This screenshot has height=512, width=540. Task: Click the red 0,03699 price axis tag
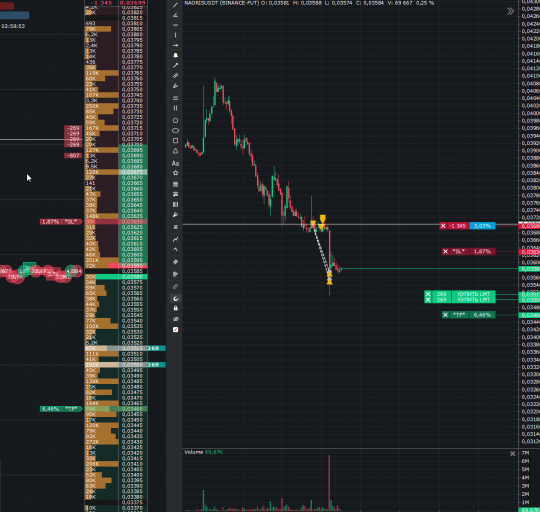point(529,226)
